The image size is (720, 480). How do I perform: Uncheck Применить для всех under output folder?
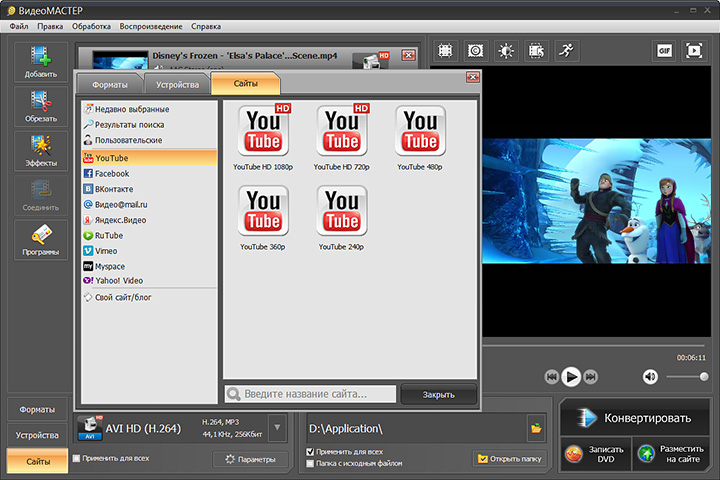[311, 452]
